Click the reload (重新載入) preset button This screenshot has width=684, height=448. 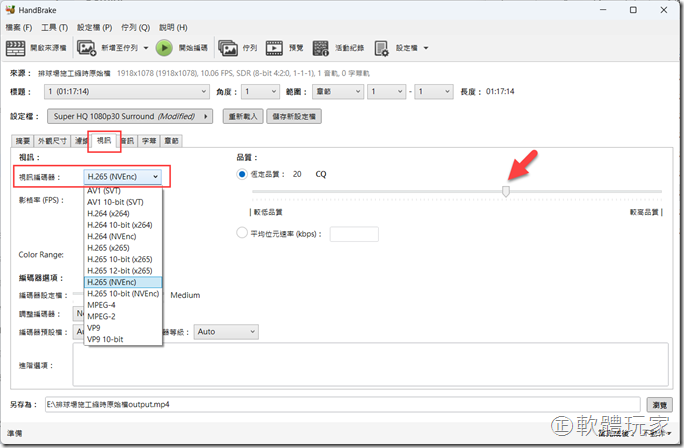pos(249,116)
